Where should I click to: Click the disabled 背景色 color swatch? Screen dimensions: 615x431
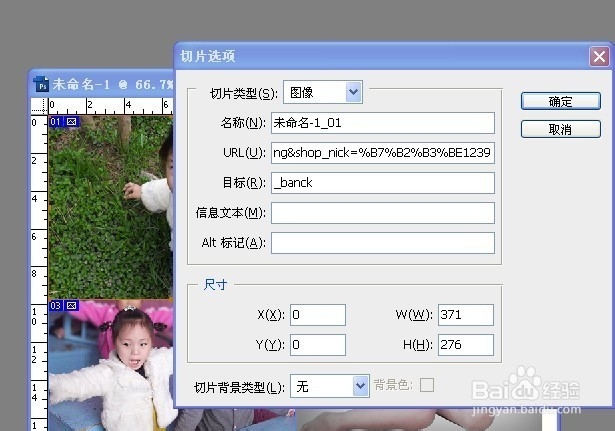click(427, 385)
